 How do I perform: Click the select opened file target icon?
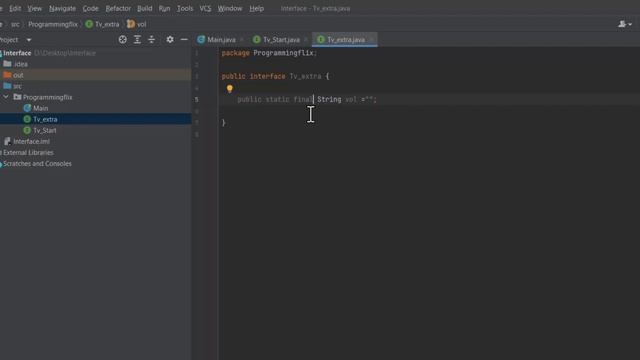122,40
